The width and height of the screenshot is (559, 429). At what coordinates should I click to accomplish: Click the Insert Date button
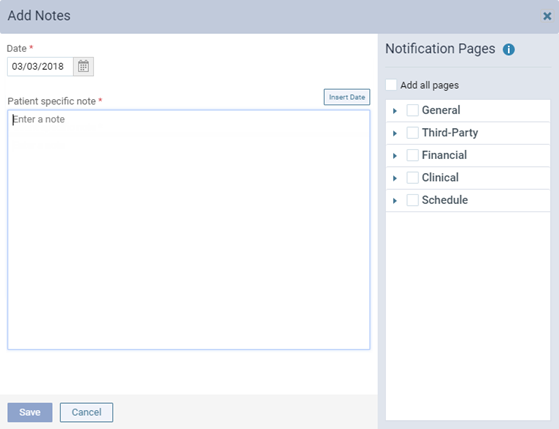click(347, 97)
